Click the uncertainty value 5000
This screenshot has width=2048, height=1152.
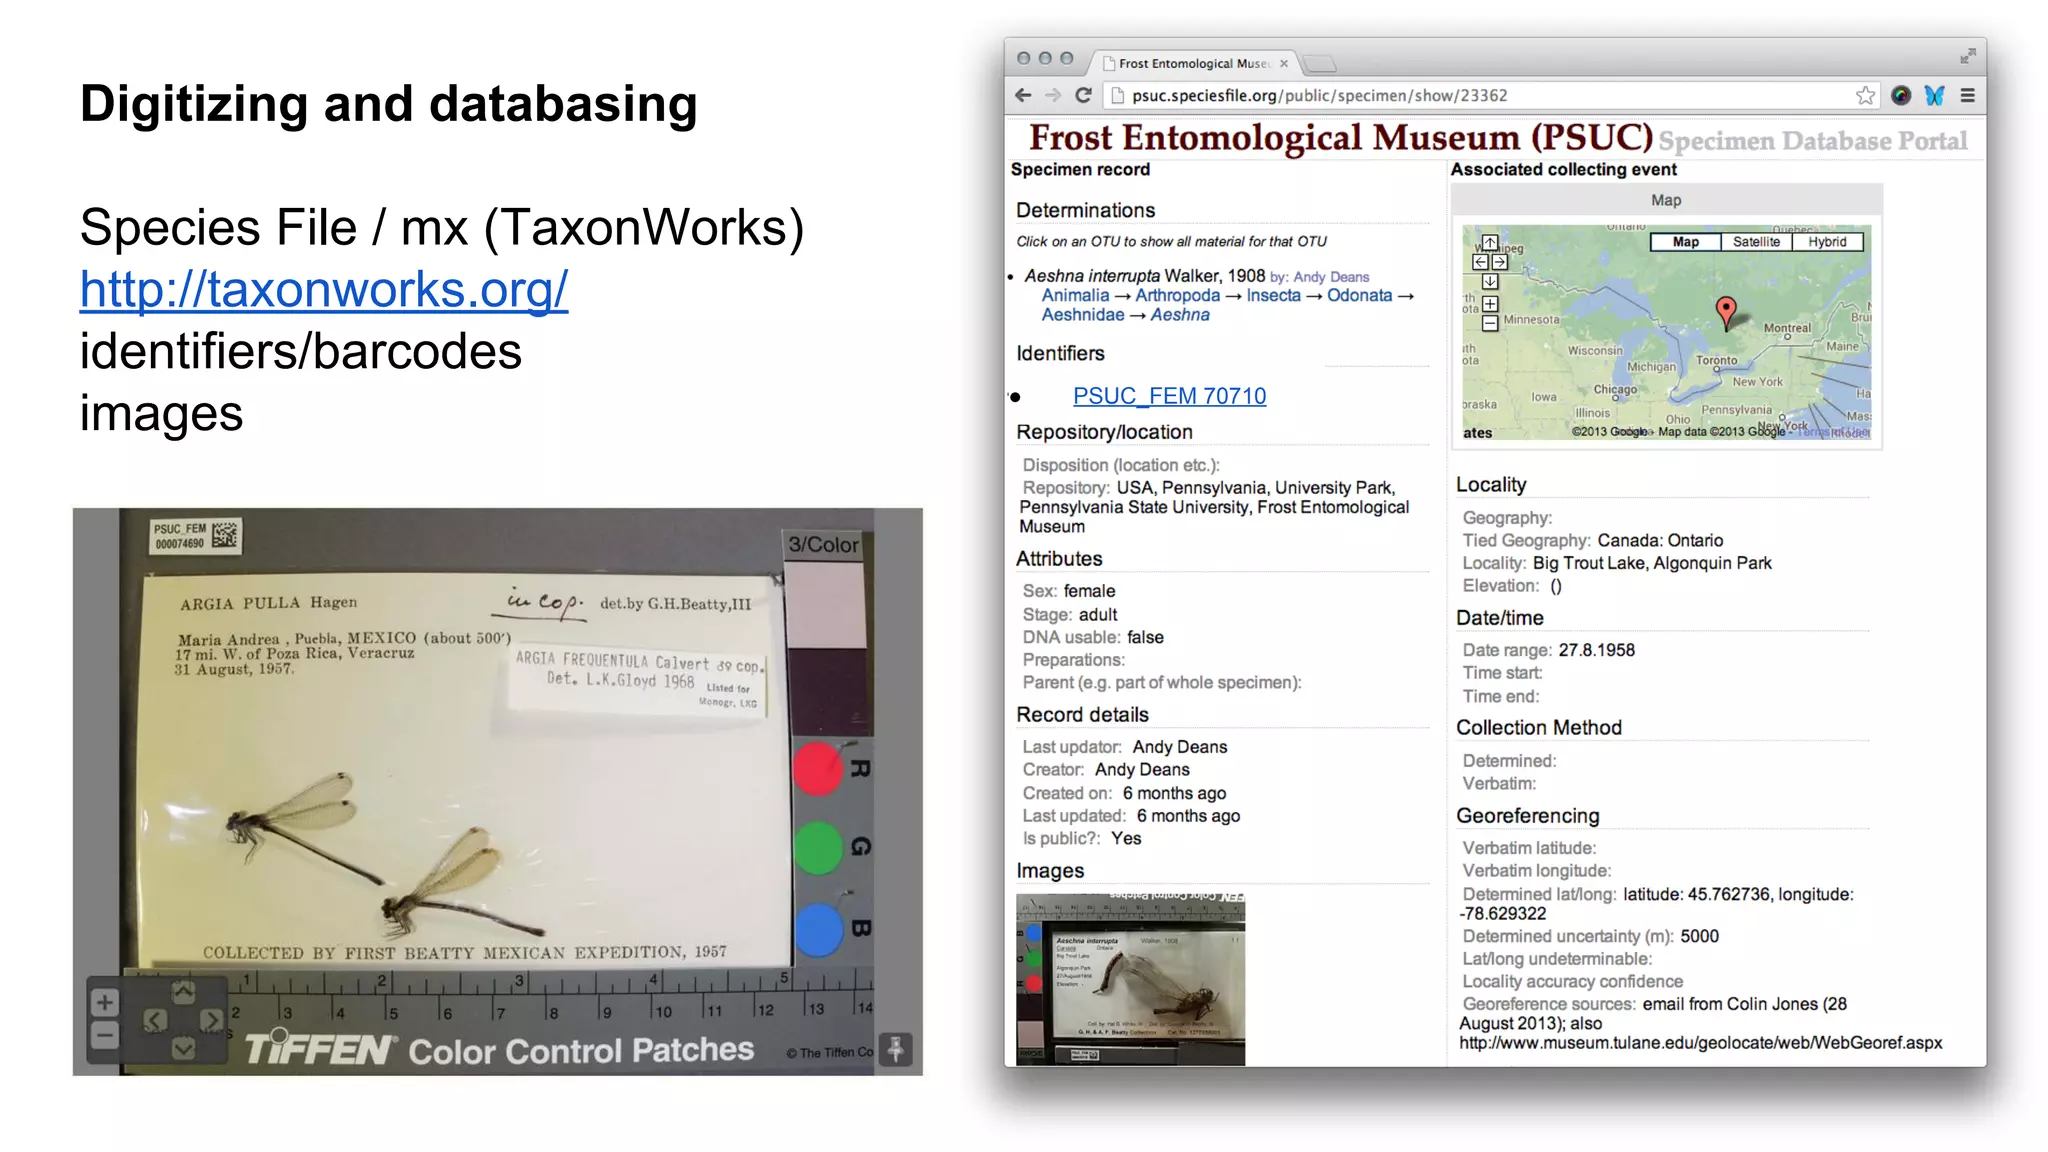[1699, 936]
